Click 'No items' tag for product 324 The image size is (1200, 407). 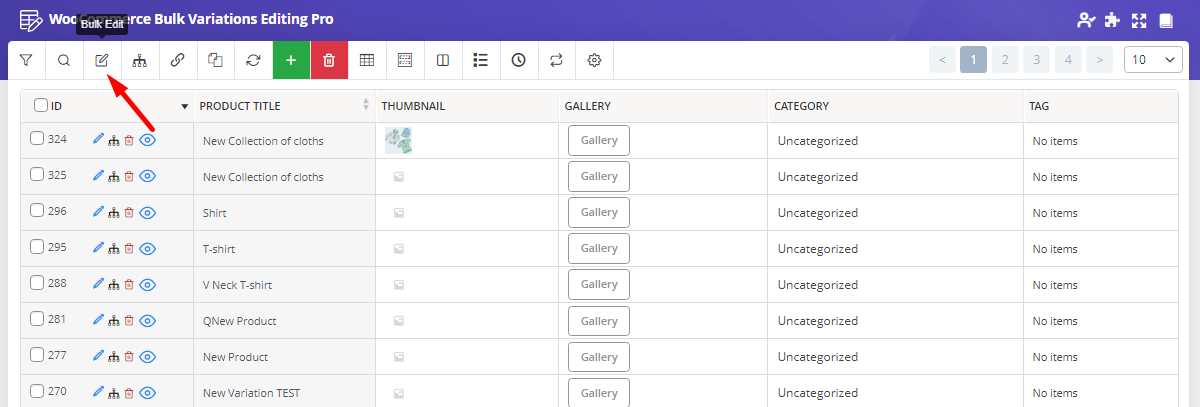pos(1055,141)
